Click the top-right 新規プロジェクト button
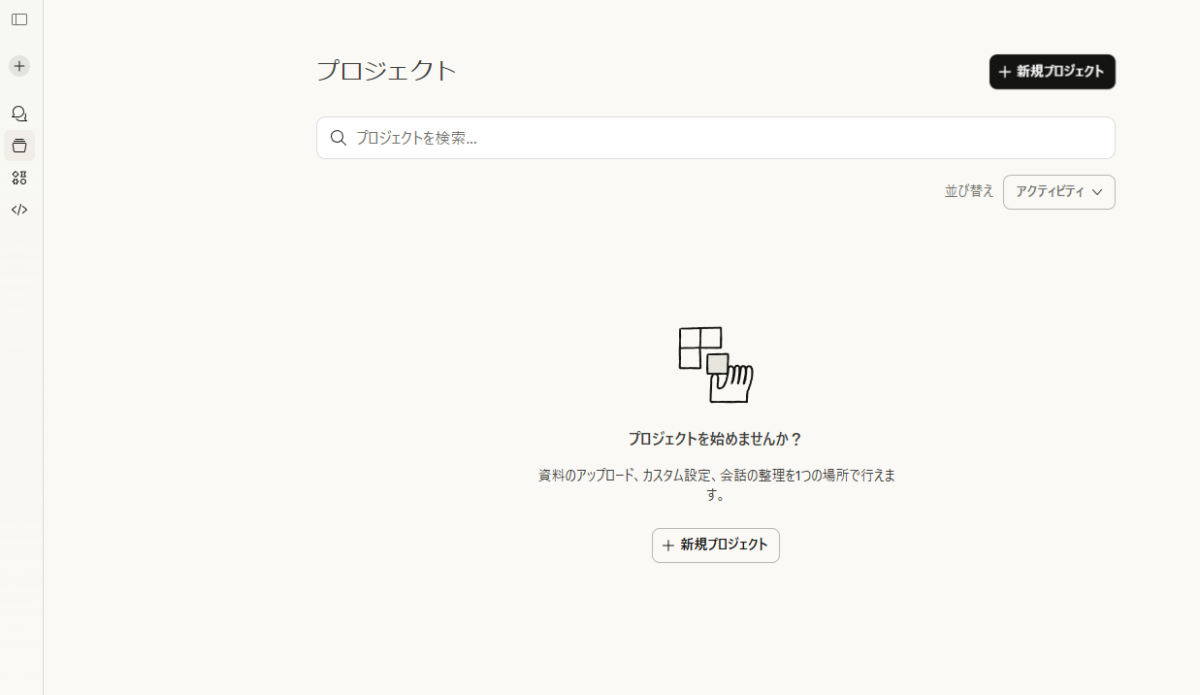 pos(1052,71)
